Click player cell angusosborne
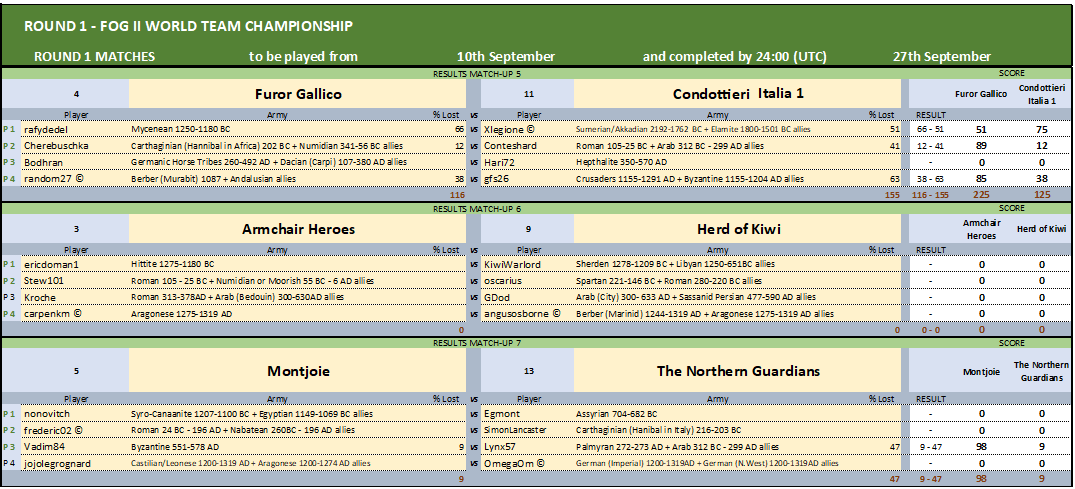 (x=528, y=313)
